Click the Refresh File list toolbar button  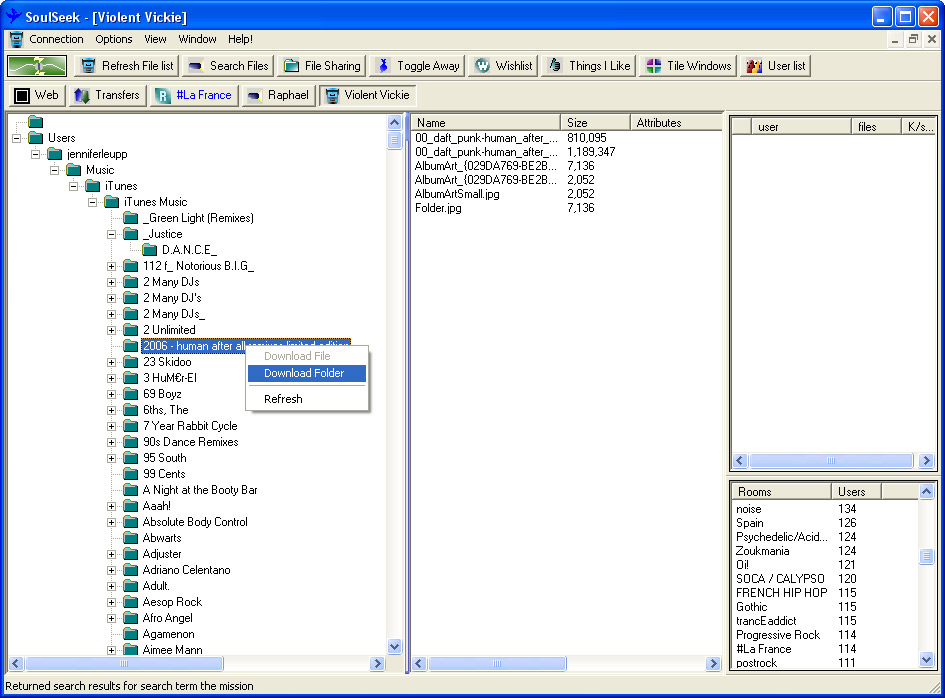128,66
